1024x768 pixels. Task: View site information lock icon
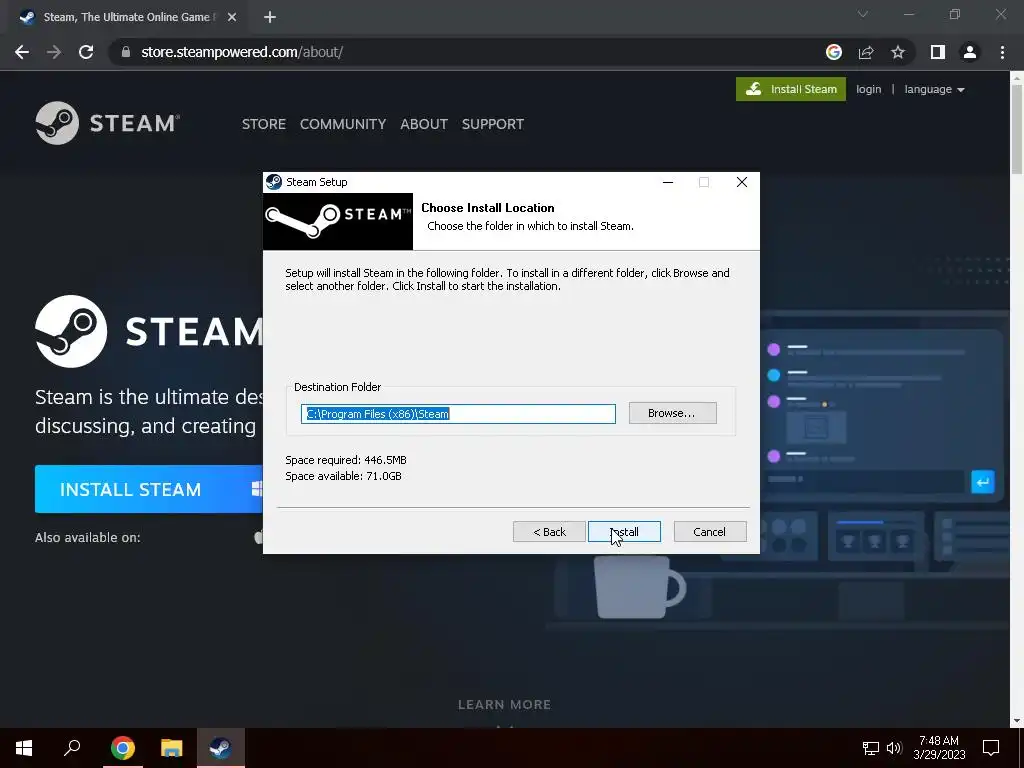(x=126, y=52)
